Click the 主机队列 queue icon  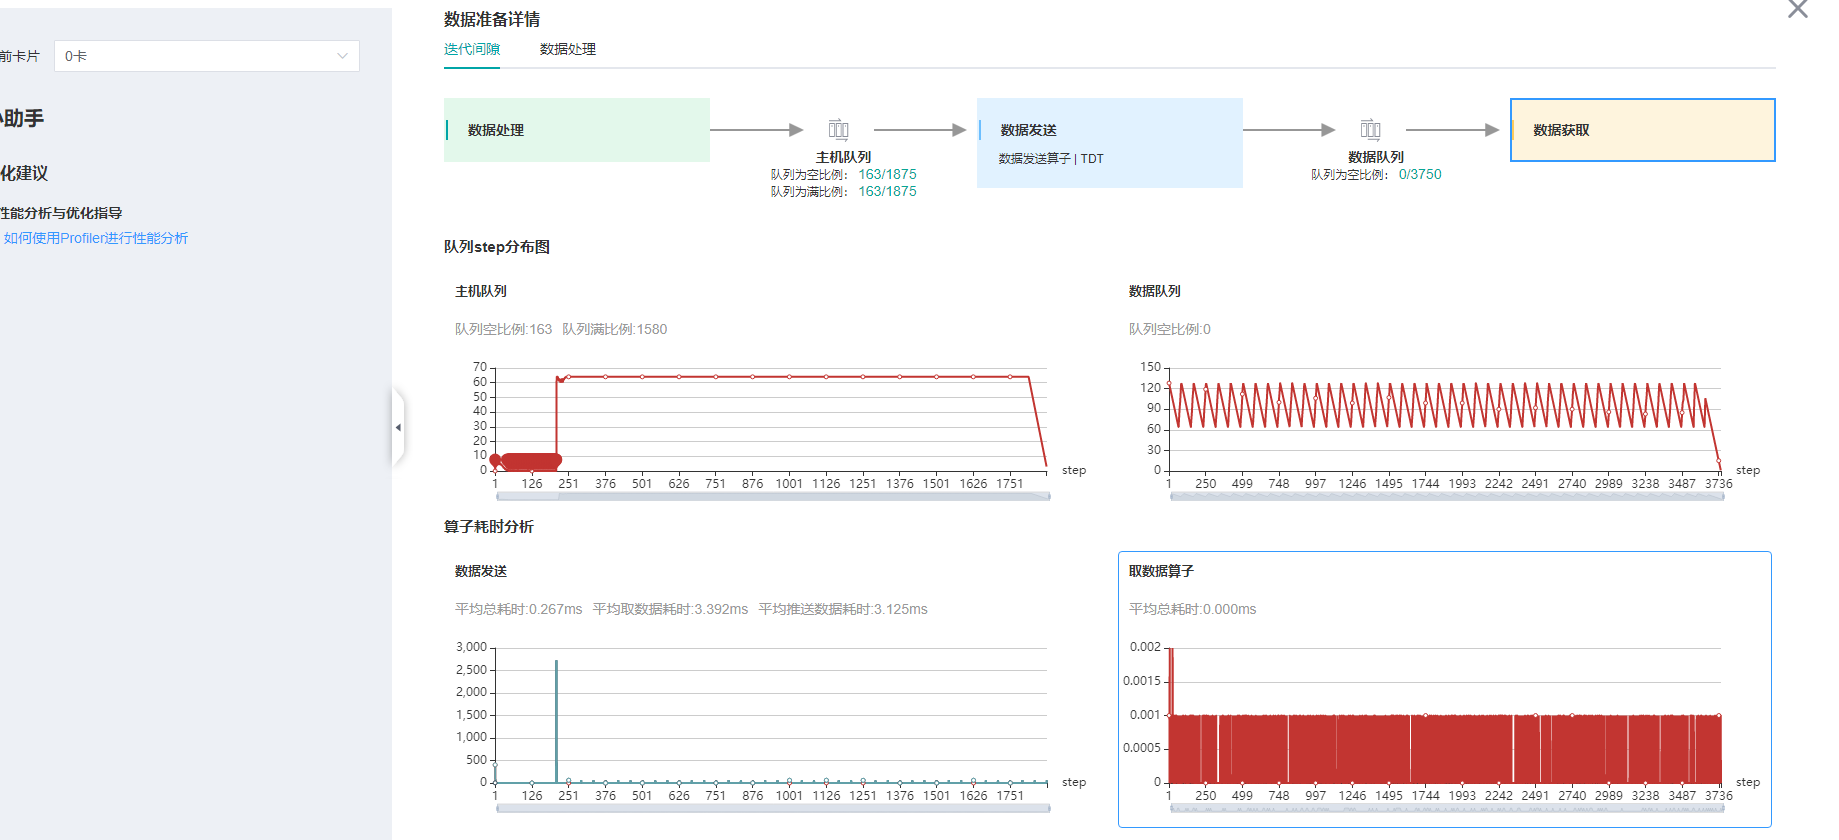pyautogui.click(x=839, y=129)
